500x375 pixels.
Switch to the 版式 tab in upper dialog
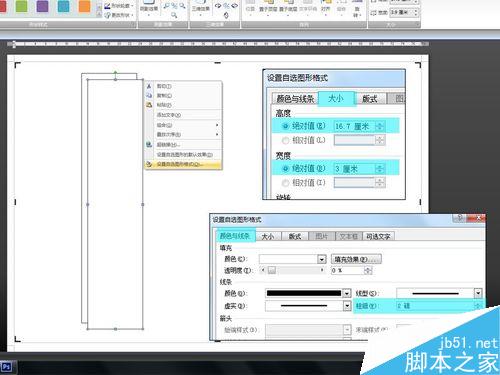tap(370, 99)
